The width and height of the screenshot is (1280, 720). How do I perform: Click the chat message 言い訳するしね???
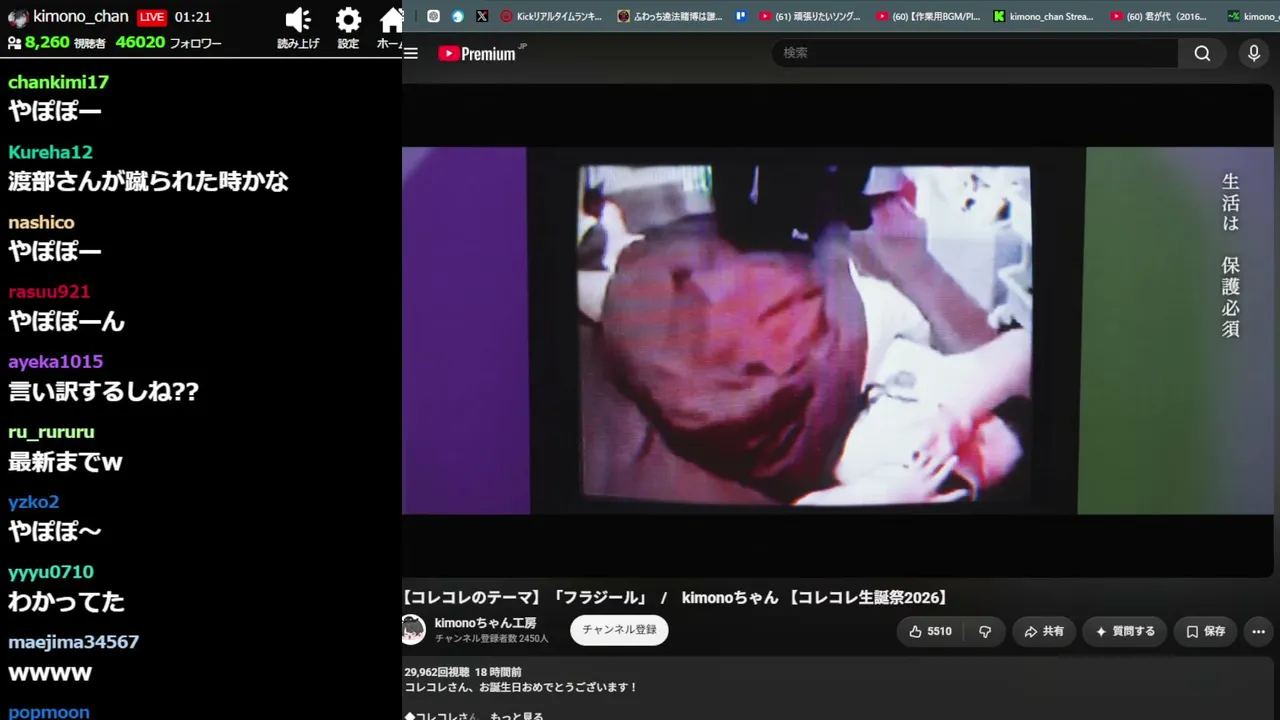(x=104, y=391)
